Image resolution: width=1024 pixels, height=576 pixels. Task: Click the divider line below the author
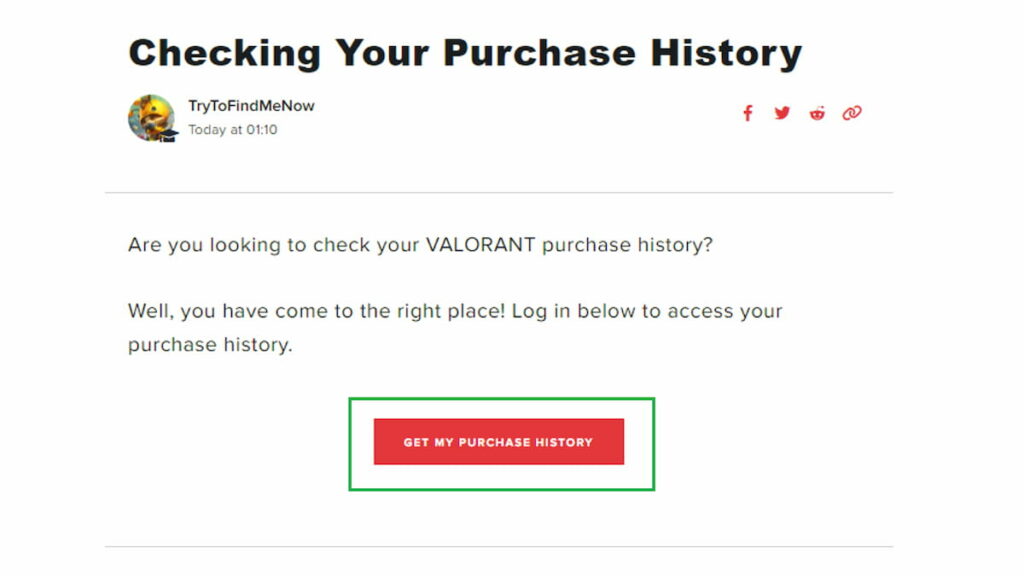[499, 193]
